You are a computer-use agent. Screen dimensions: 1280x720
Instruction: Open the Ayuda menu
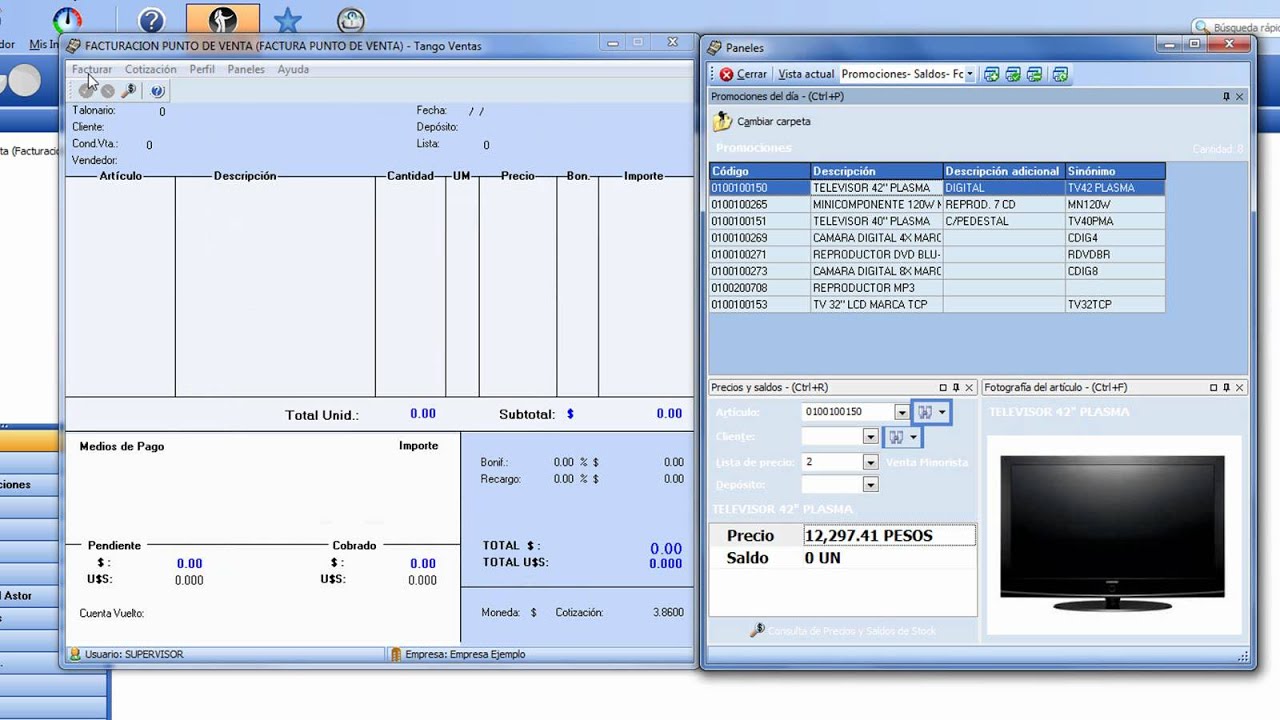(293, 69)
